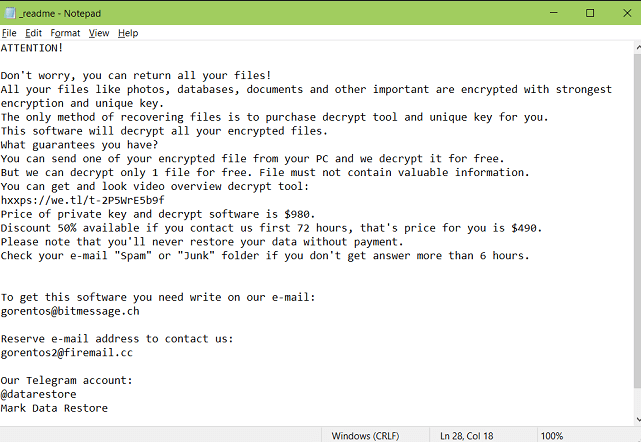The width and height of the screenshot is (641, 442).
Task: Place cursor on the ATTENTION! heading line
Action: pyautogui.click(x=32, y=48)
